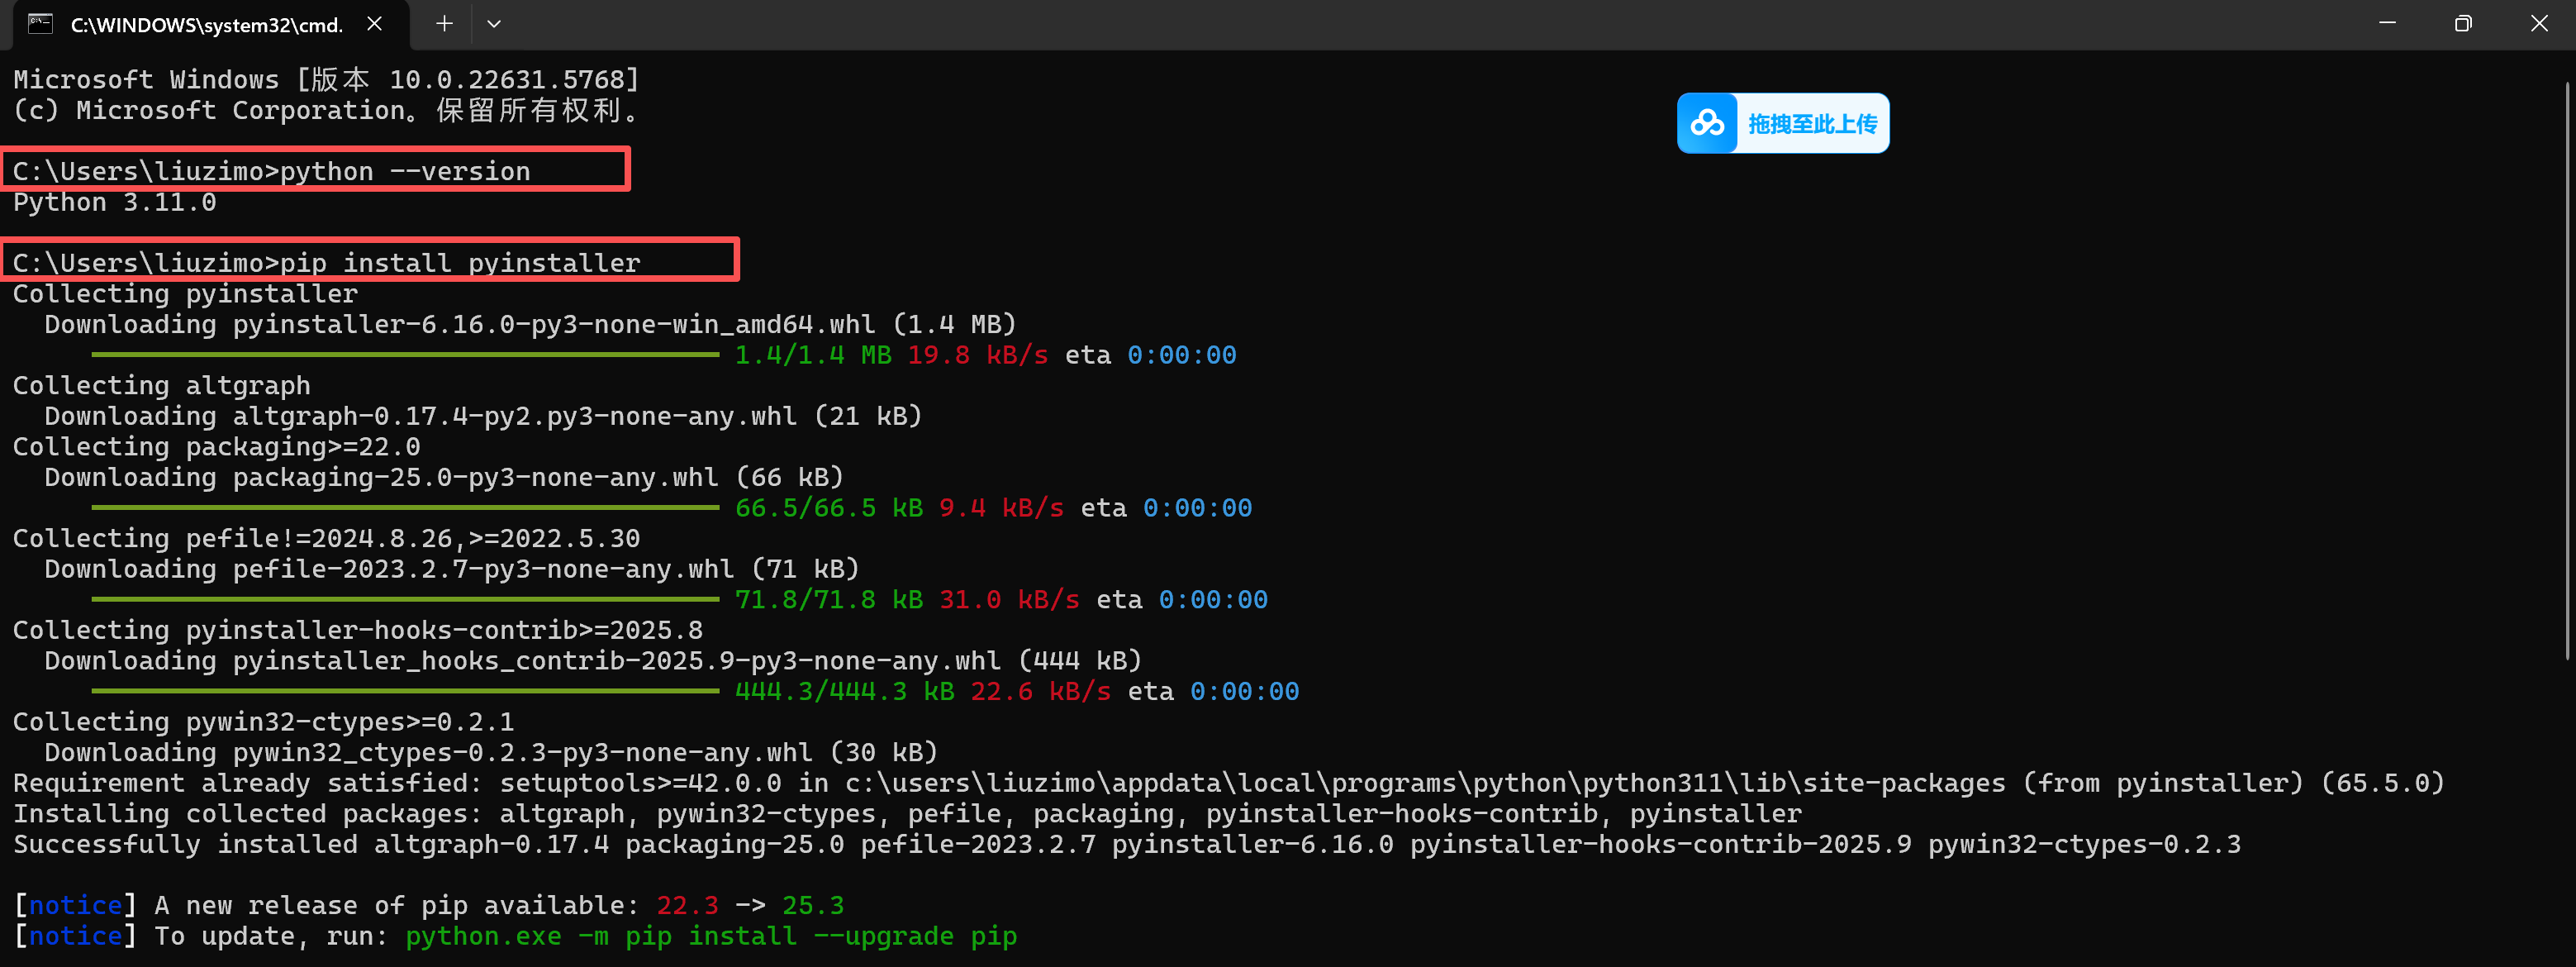This screenshot has height=967, width=2576.
Task: Click the red pip version 22.3 text
Action: click(x=687, y=905)
